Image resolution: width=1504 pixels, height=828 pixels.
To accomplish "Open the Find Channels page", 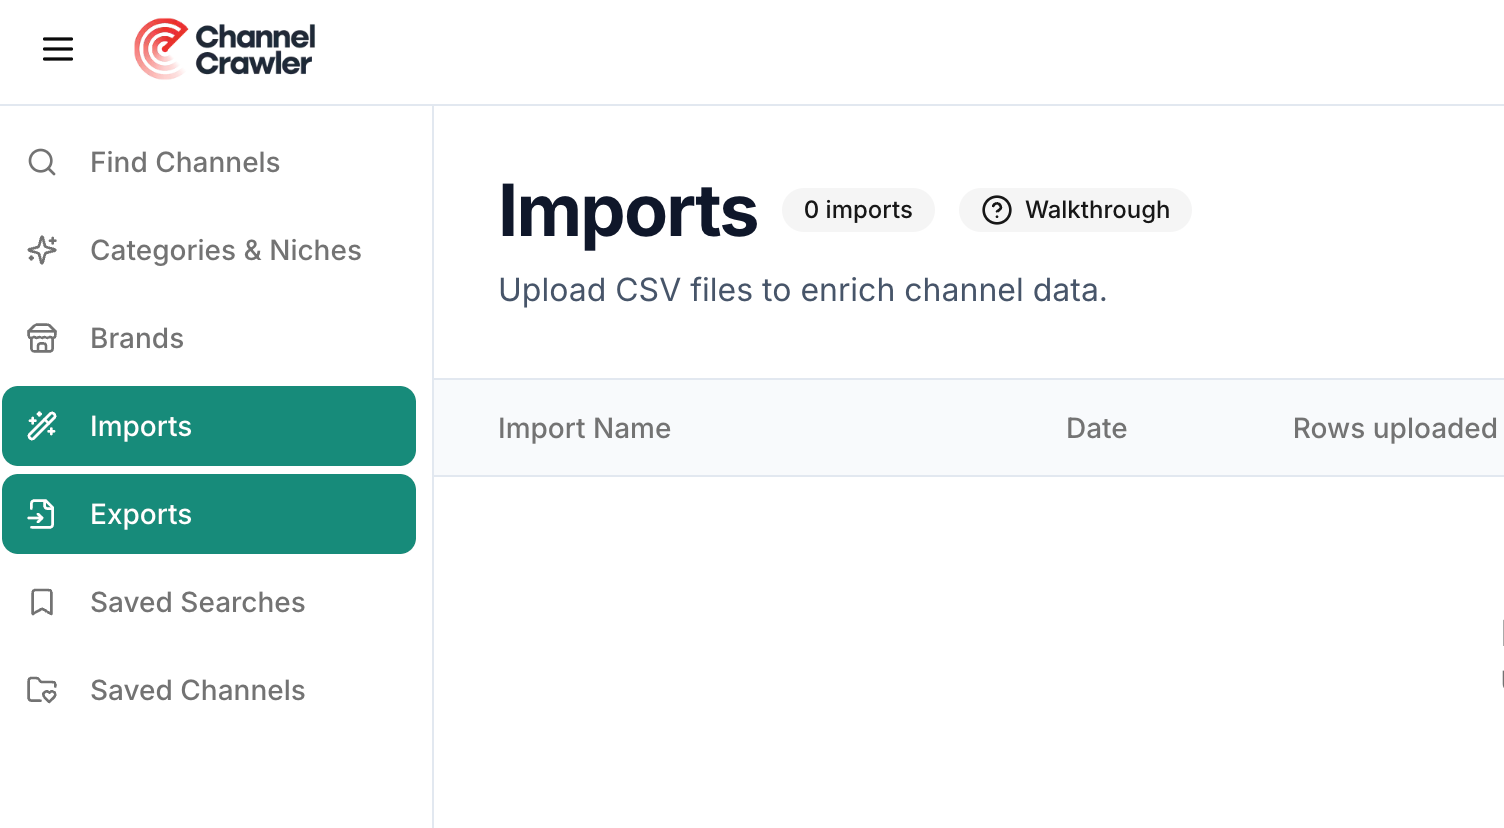I will point(185,161).
